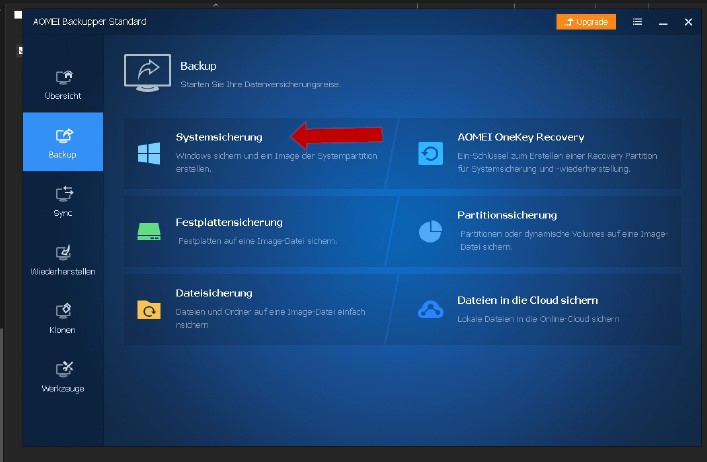
Task: Click the 'AOMEI Backupper Standard' window title
Action: [90, 22]
